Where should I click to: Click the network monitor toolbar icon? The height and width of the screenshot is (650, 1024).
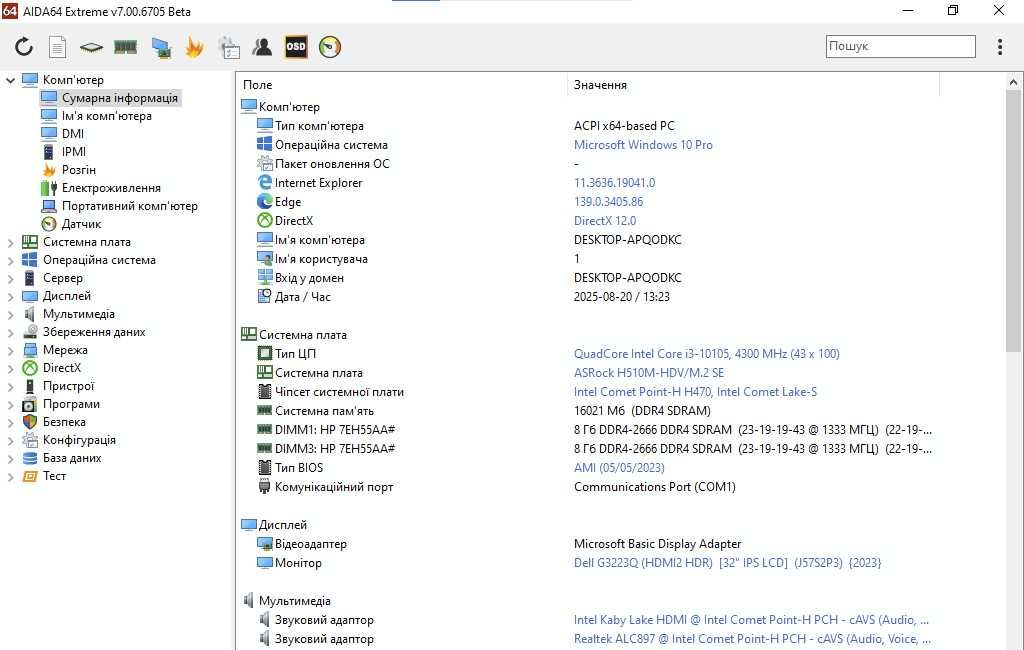(x=161, y=47)
